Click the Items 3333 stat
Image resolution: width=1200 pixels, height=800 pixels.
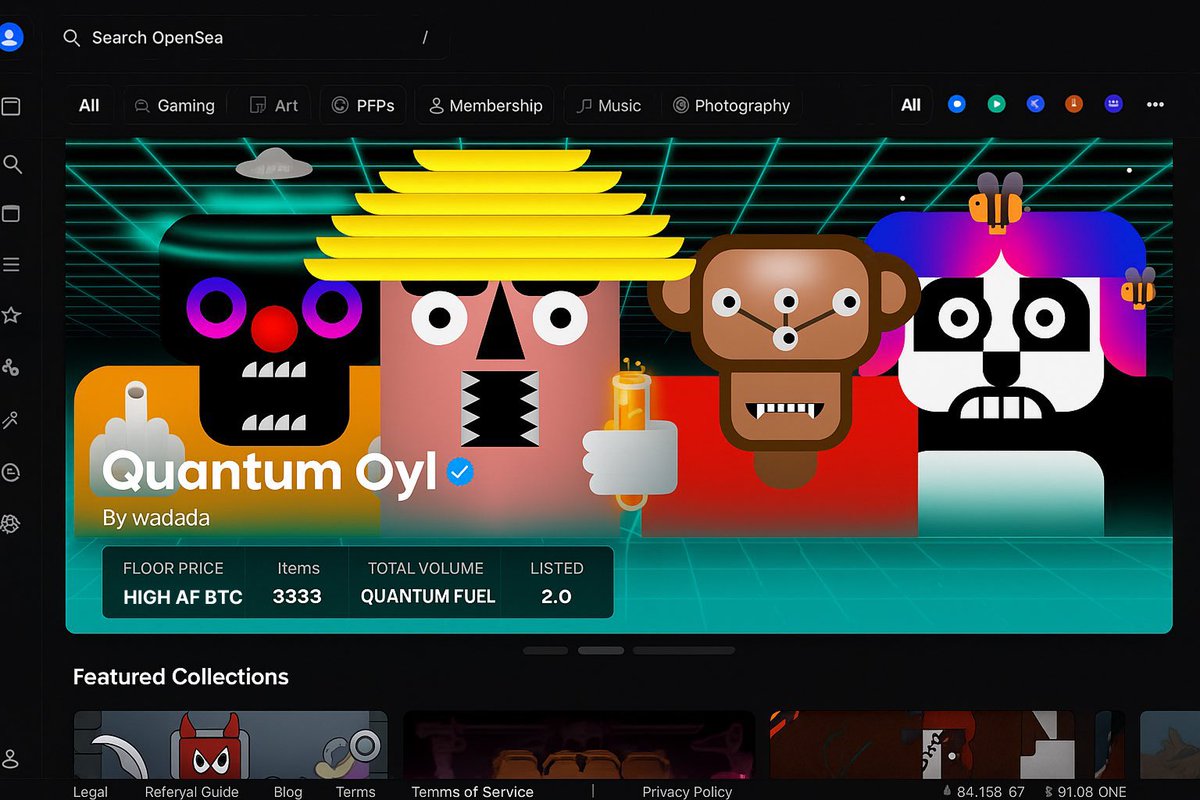click(298, 583)
